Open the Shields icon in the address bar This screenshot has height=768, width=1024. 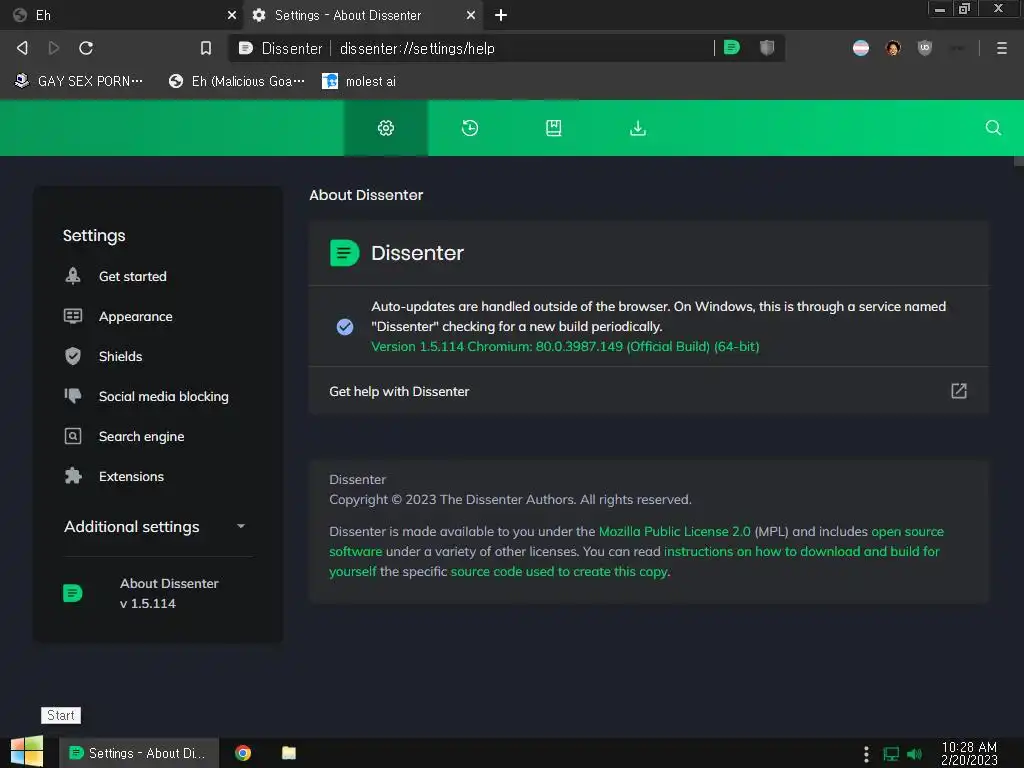tap(767, 47)
